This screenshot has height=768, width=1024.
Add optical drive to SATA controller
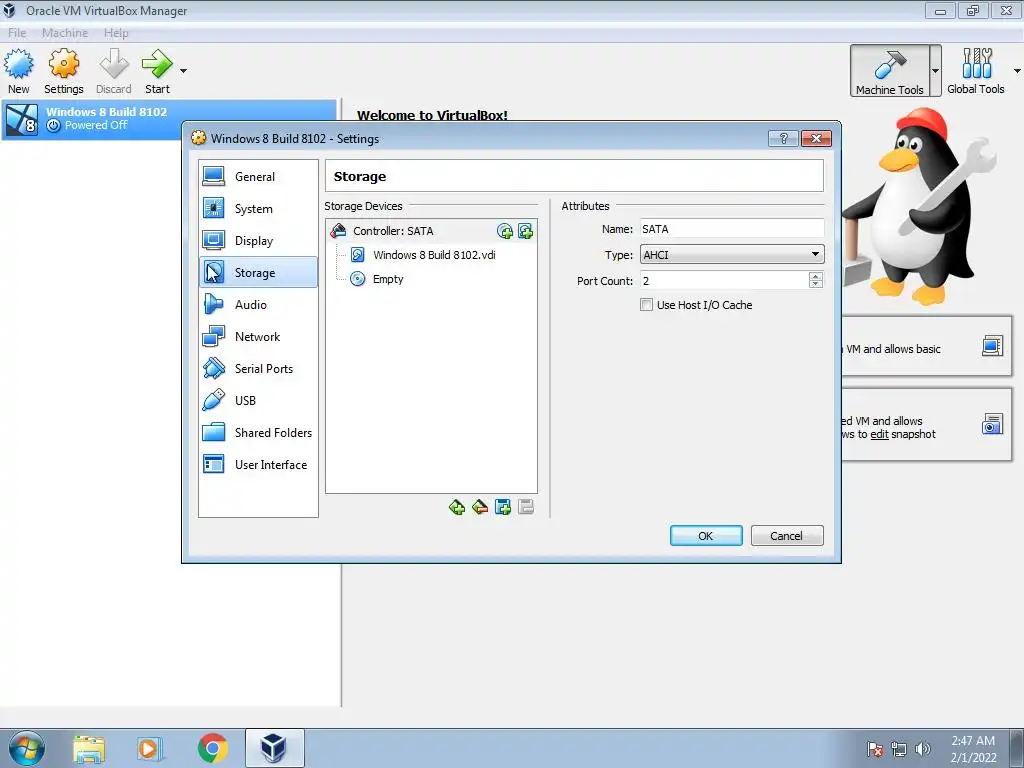(505, 231)
